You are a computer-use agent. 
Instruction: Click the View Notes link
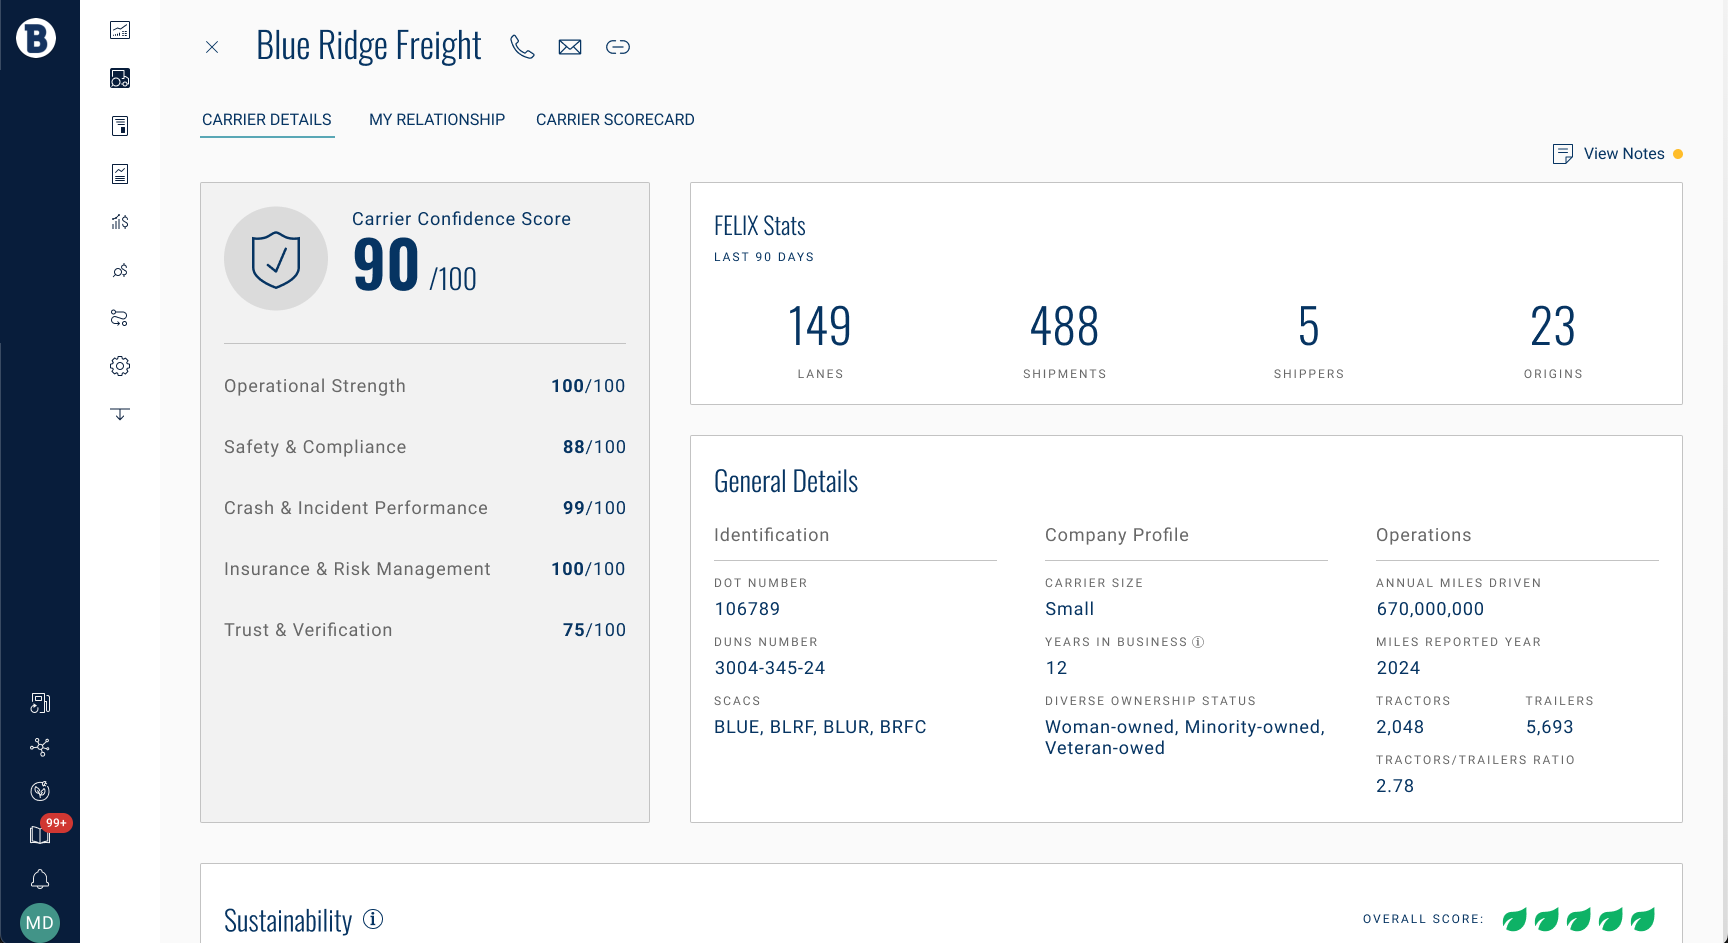1623,154
